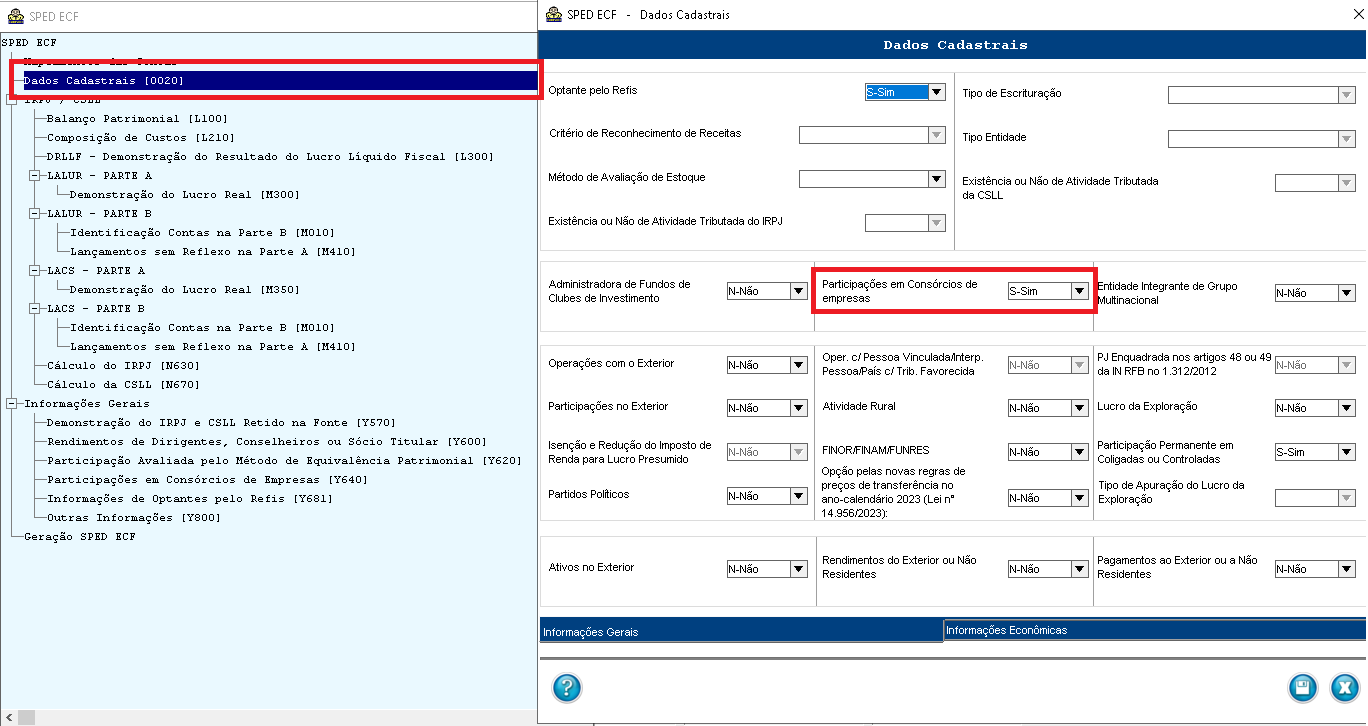Open Rendimentos de Dirigentes [Y600]

tap(267, 441)
